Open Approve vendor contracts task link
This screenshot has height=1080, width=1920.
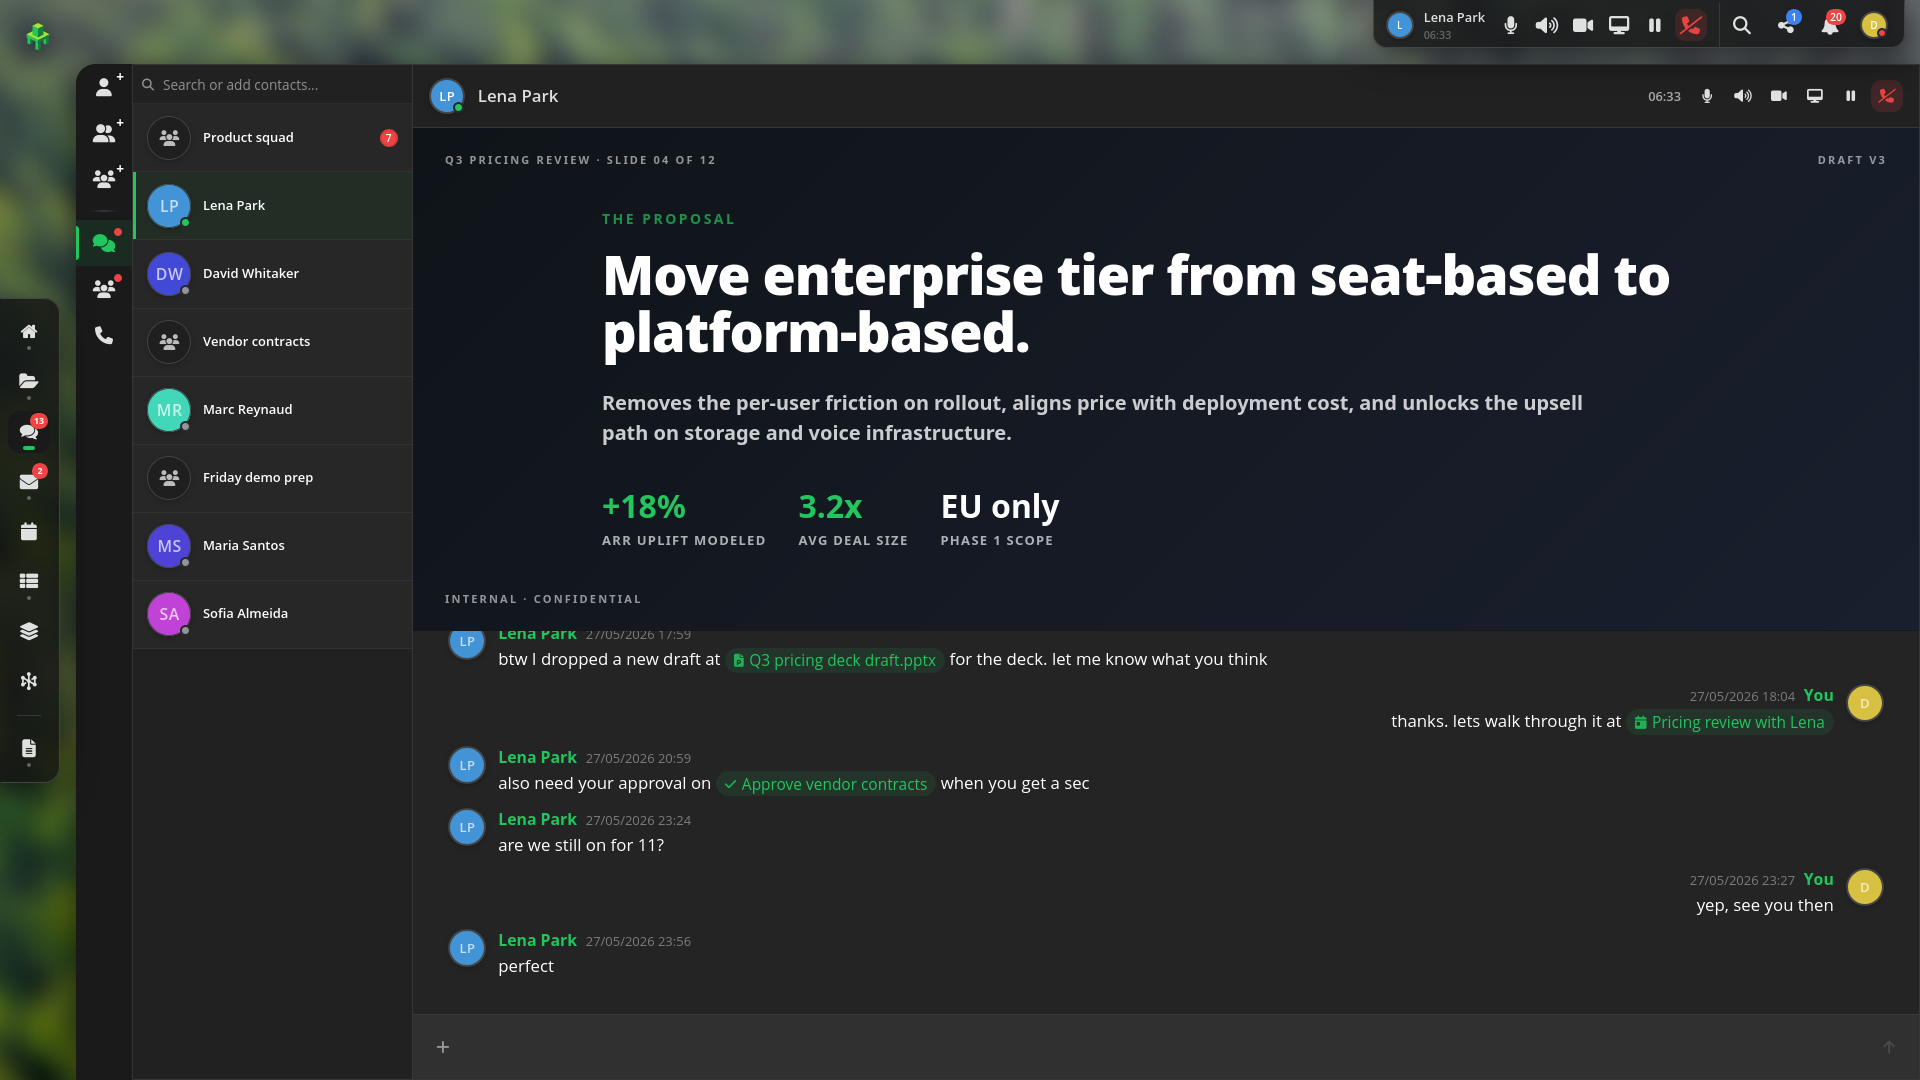click(x=826, y=784)
